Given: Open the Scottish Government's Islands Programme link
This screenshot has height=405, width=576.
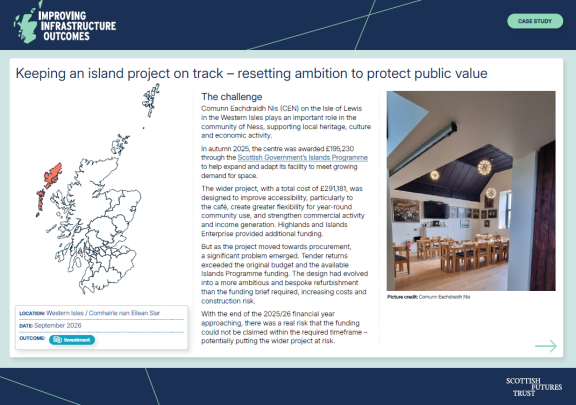Looking at the screenshot, I should [302, 158].
